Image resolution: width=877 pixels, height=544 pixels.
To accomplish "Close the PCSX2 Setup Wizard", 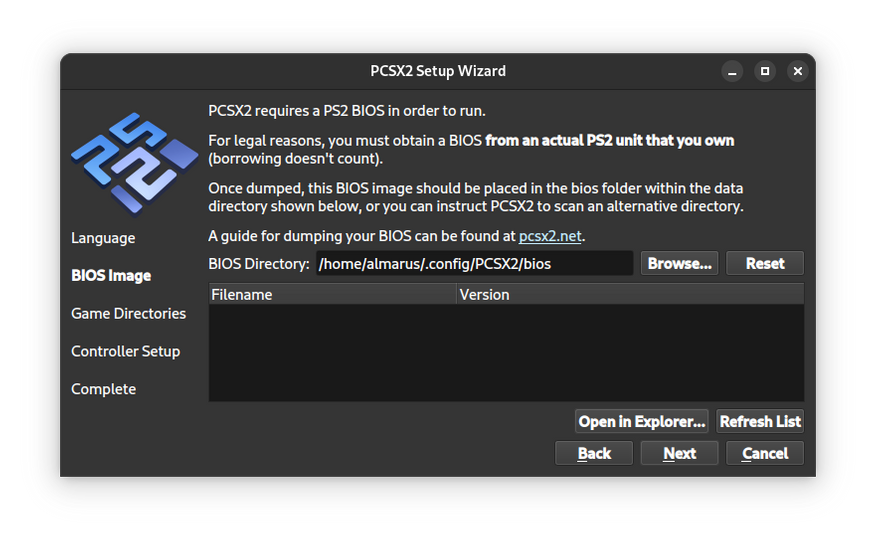I will 798,71.
